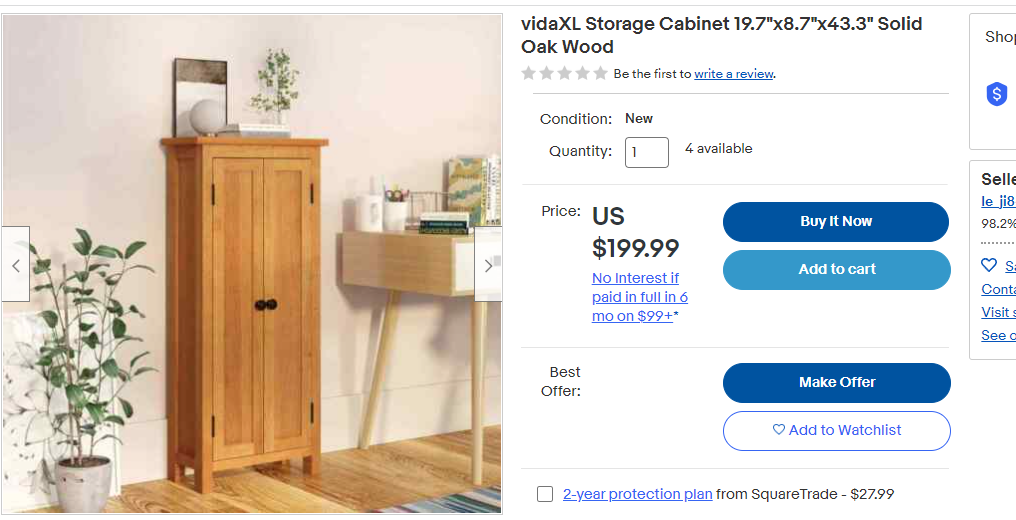Viewport: 1016px width, 520px height.
Task: Open the write a review link
Action: tap(733, 74)
